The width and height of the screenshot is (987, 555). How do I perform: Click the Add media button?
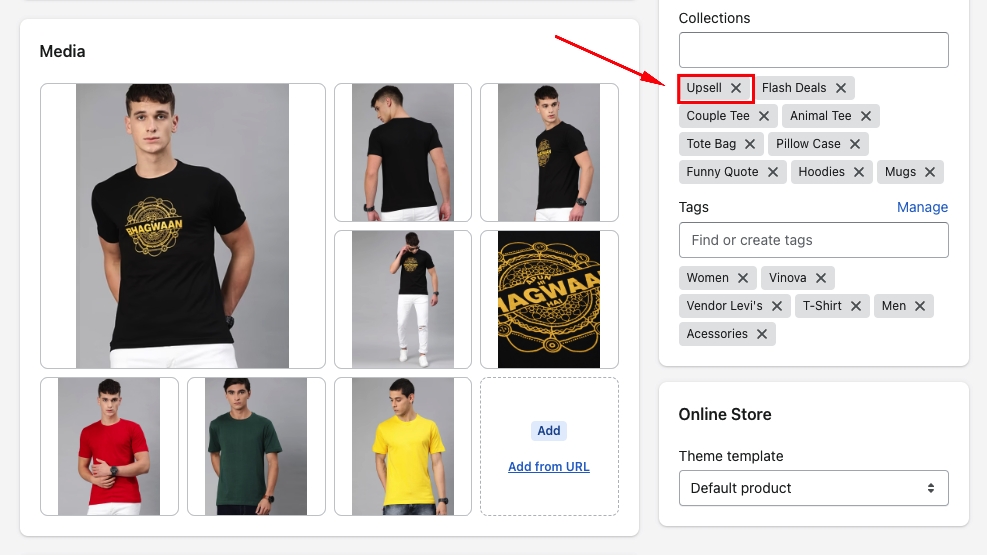pyautogui.click(x=549, y=431)
